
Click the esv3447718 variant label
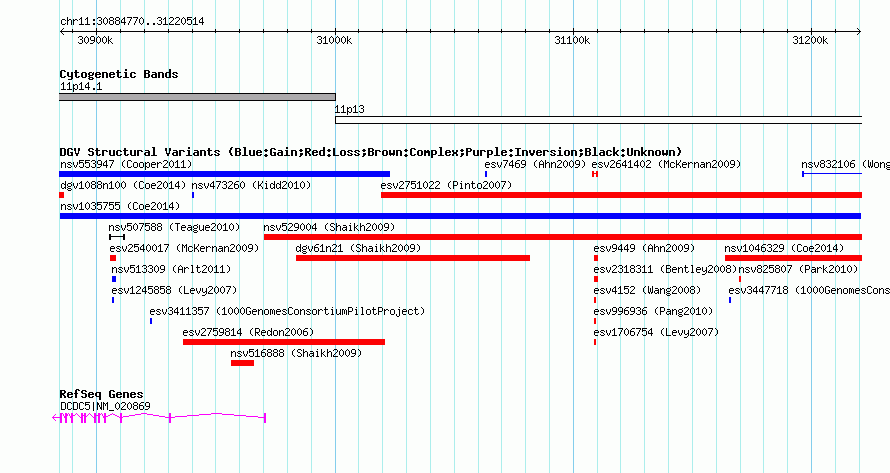[x=809, y=290]
